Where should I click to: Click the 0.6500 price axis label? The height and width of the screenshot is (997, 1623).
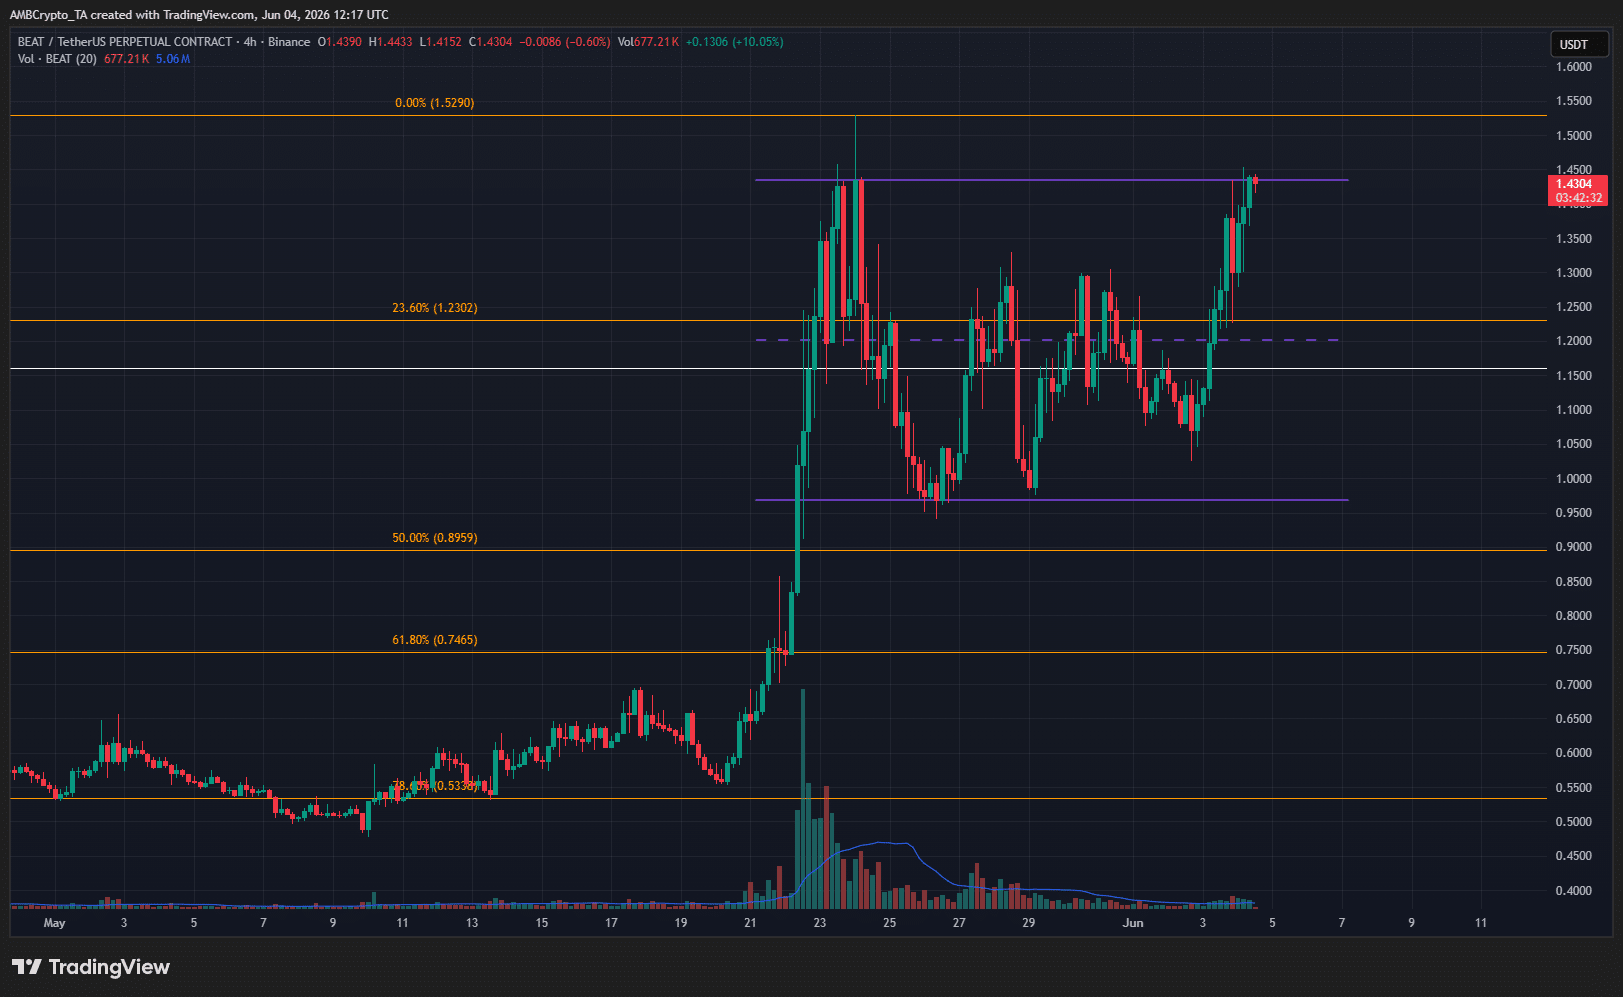coord(1574,719)
